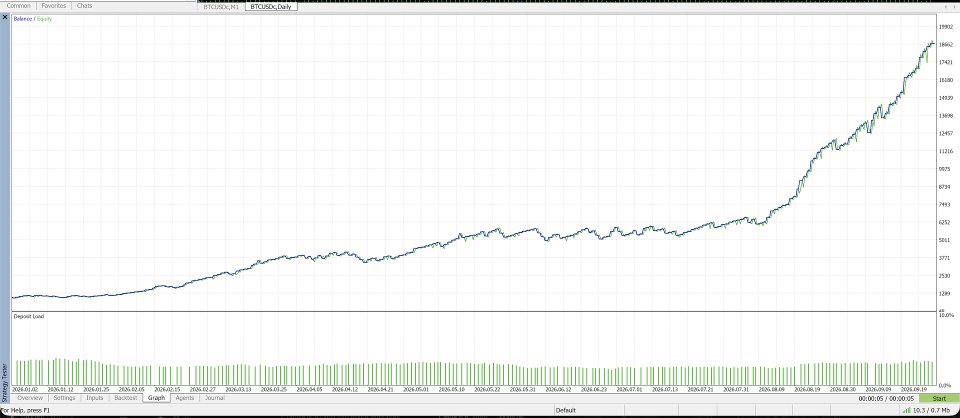The height and width of the screenshot is (418, 960).
Task: Click the 7493 balance axis value
Action: [x=947, y=204]
